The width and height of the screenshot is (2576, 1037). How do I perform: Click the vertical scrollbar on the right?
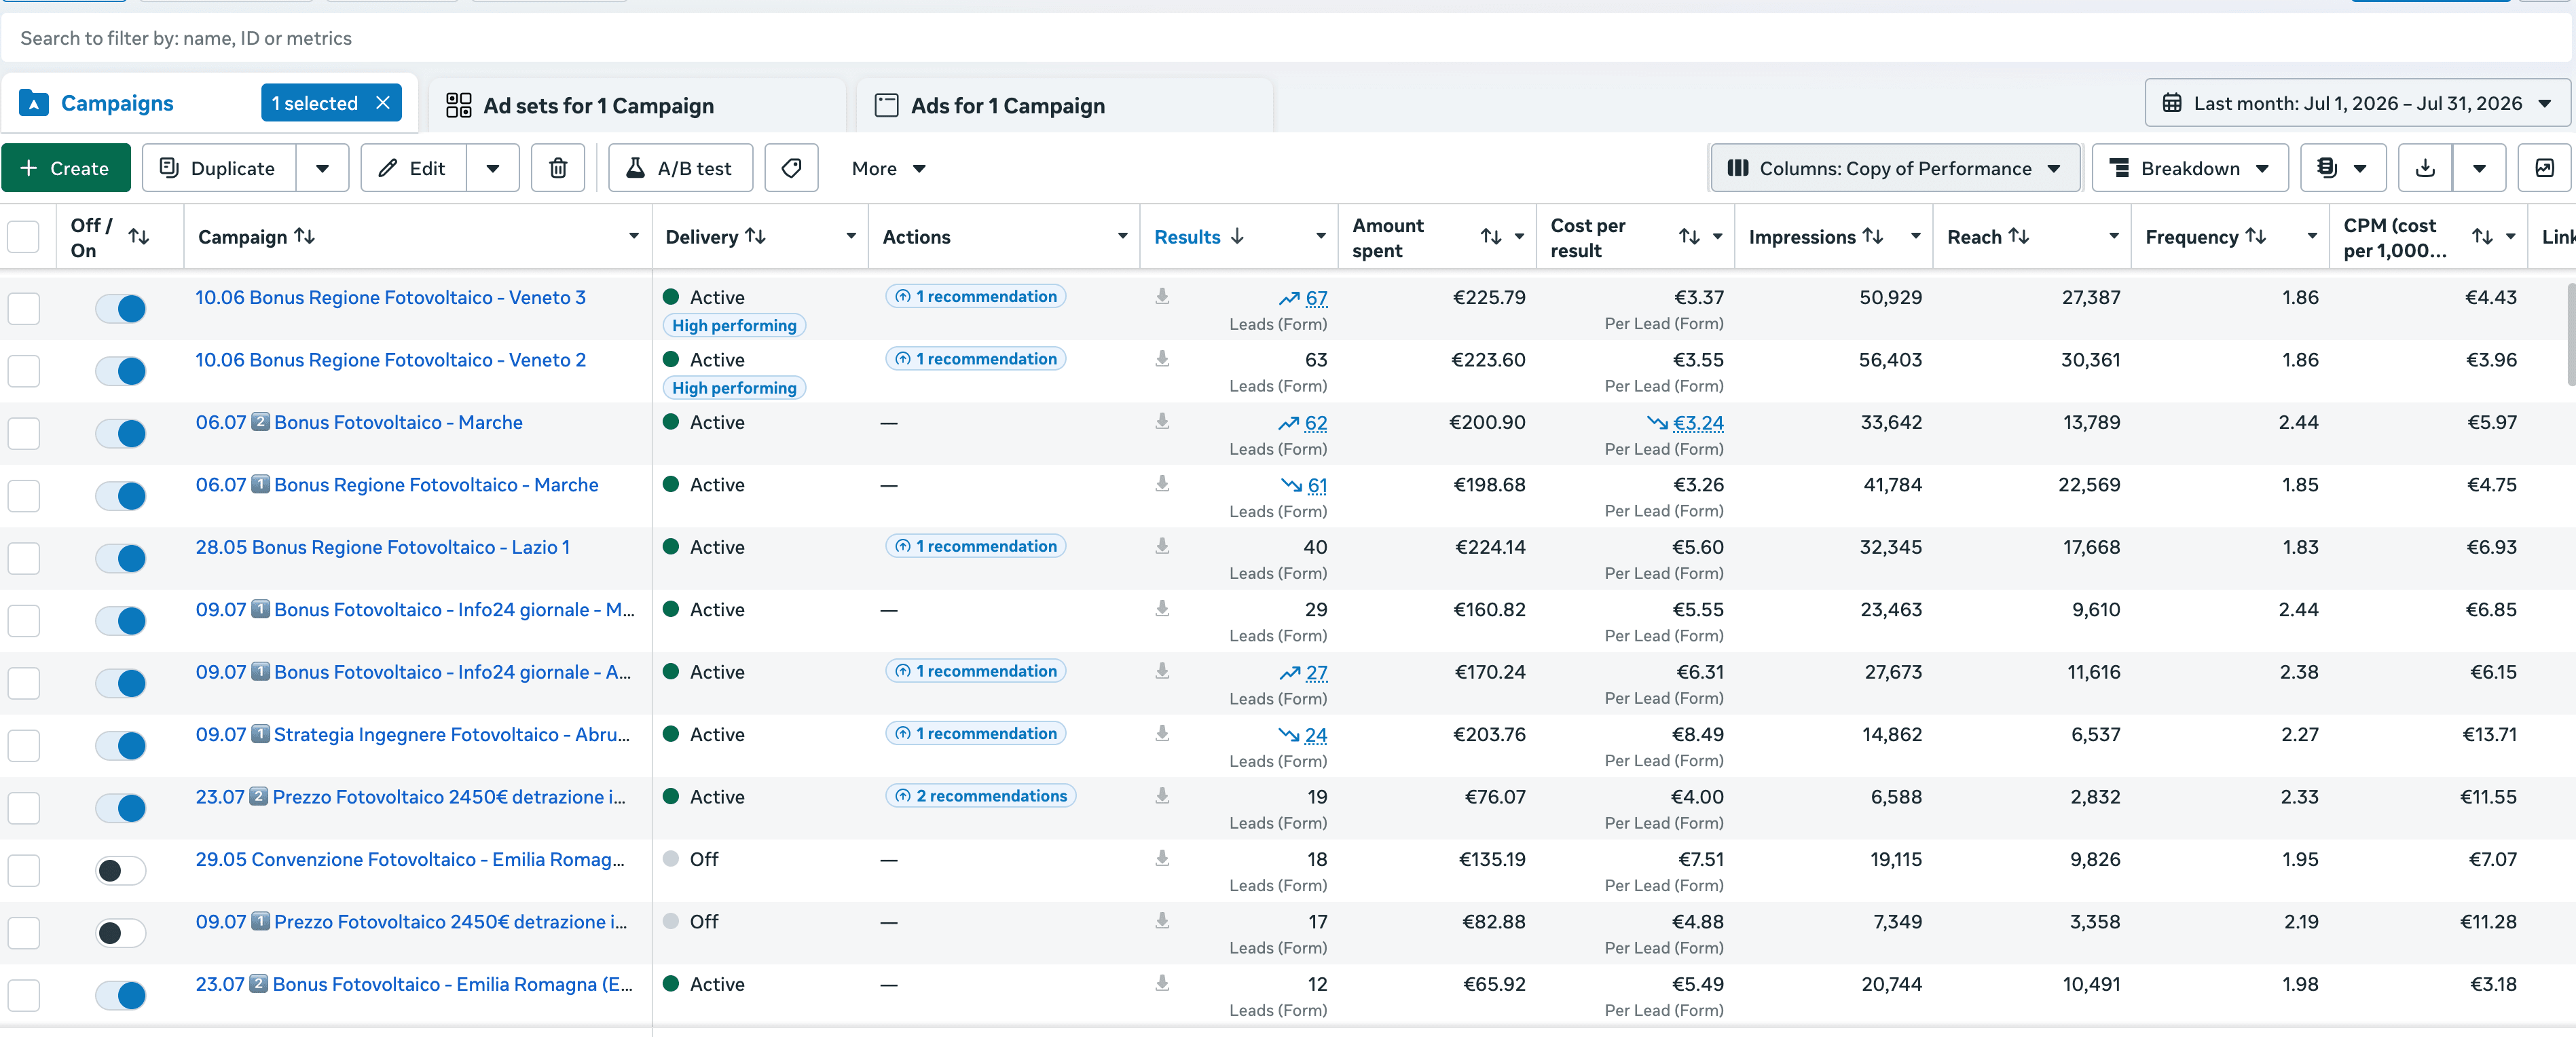pos(2571,335)
